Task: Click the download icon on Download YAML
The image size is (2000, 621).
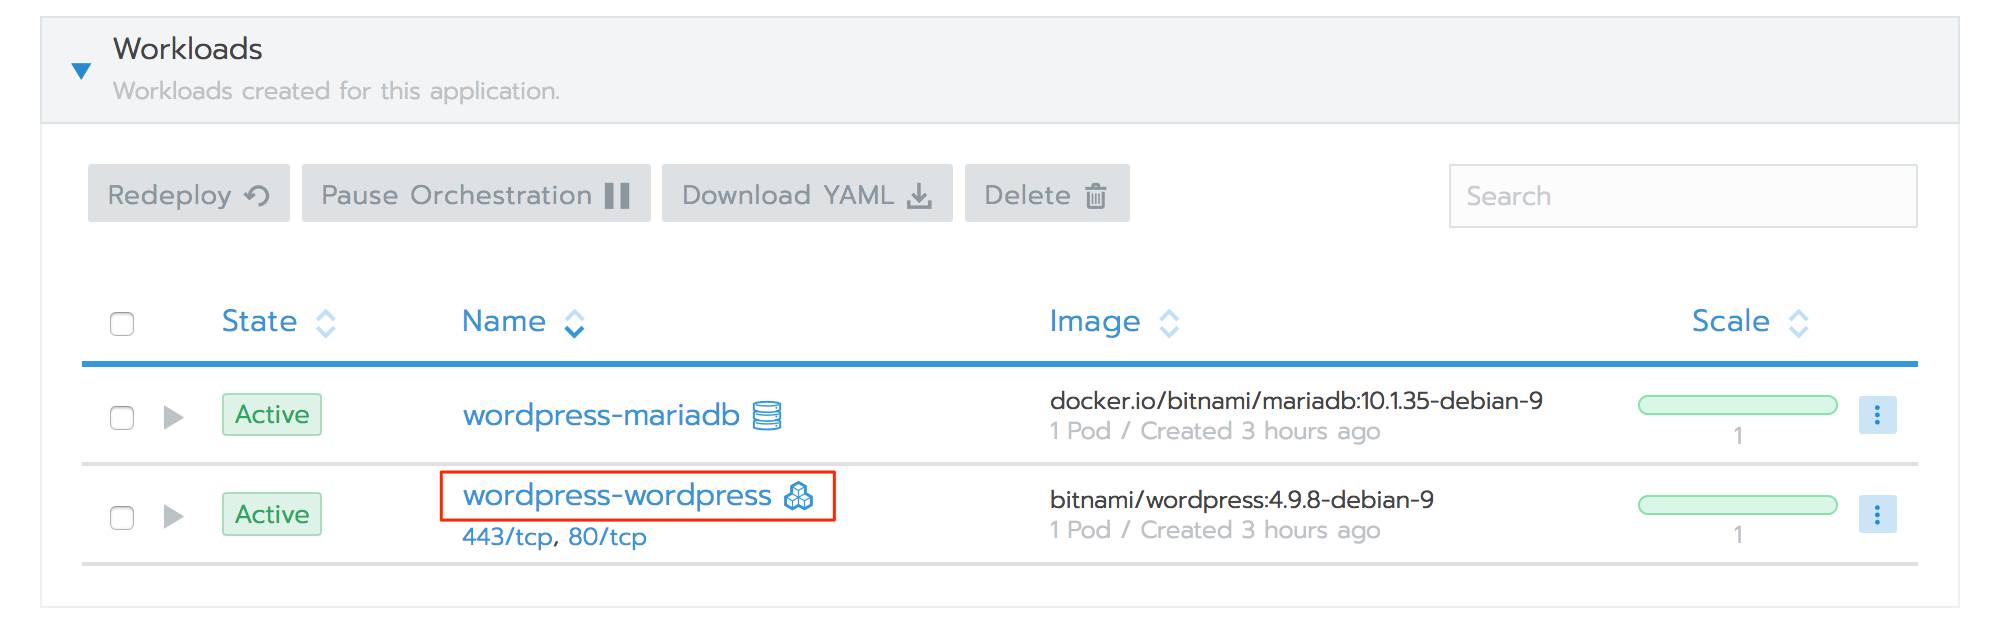Action: coord(920,195)
